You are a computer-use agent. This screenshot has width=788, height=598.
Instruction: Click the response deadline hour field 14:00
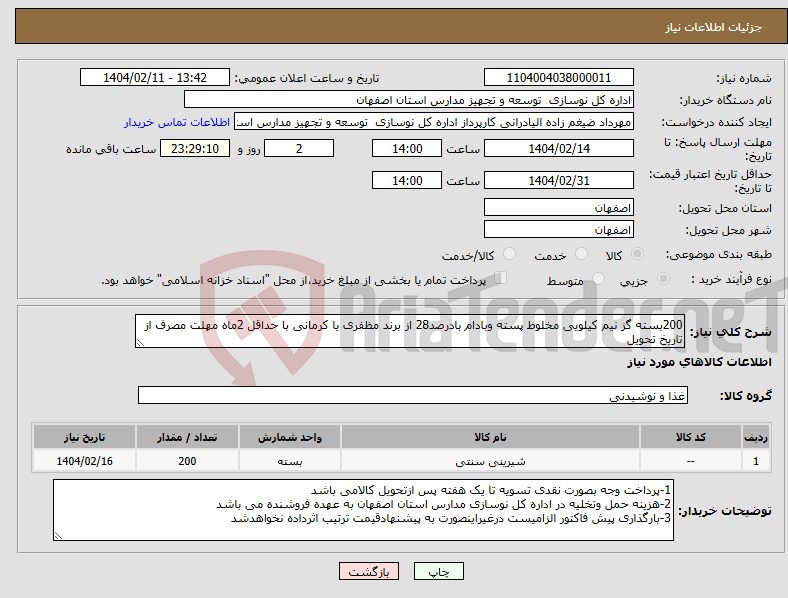click(x=407, y=149)
